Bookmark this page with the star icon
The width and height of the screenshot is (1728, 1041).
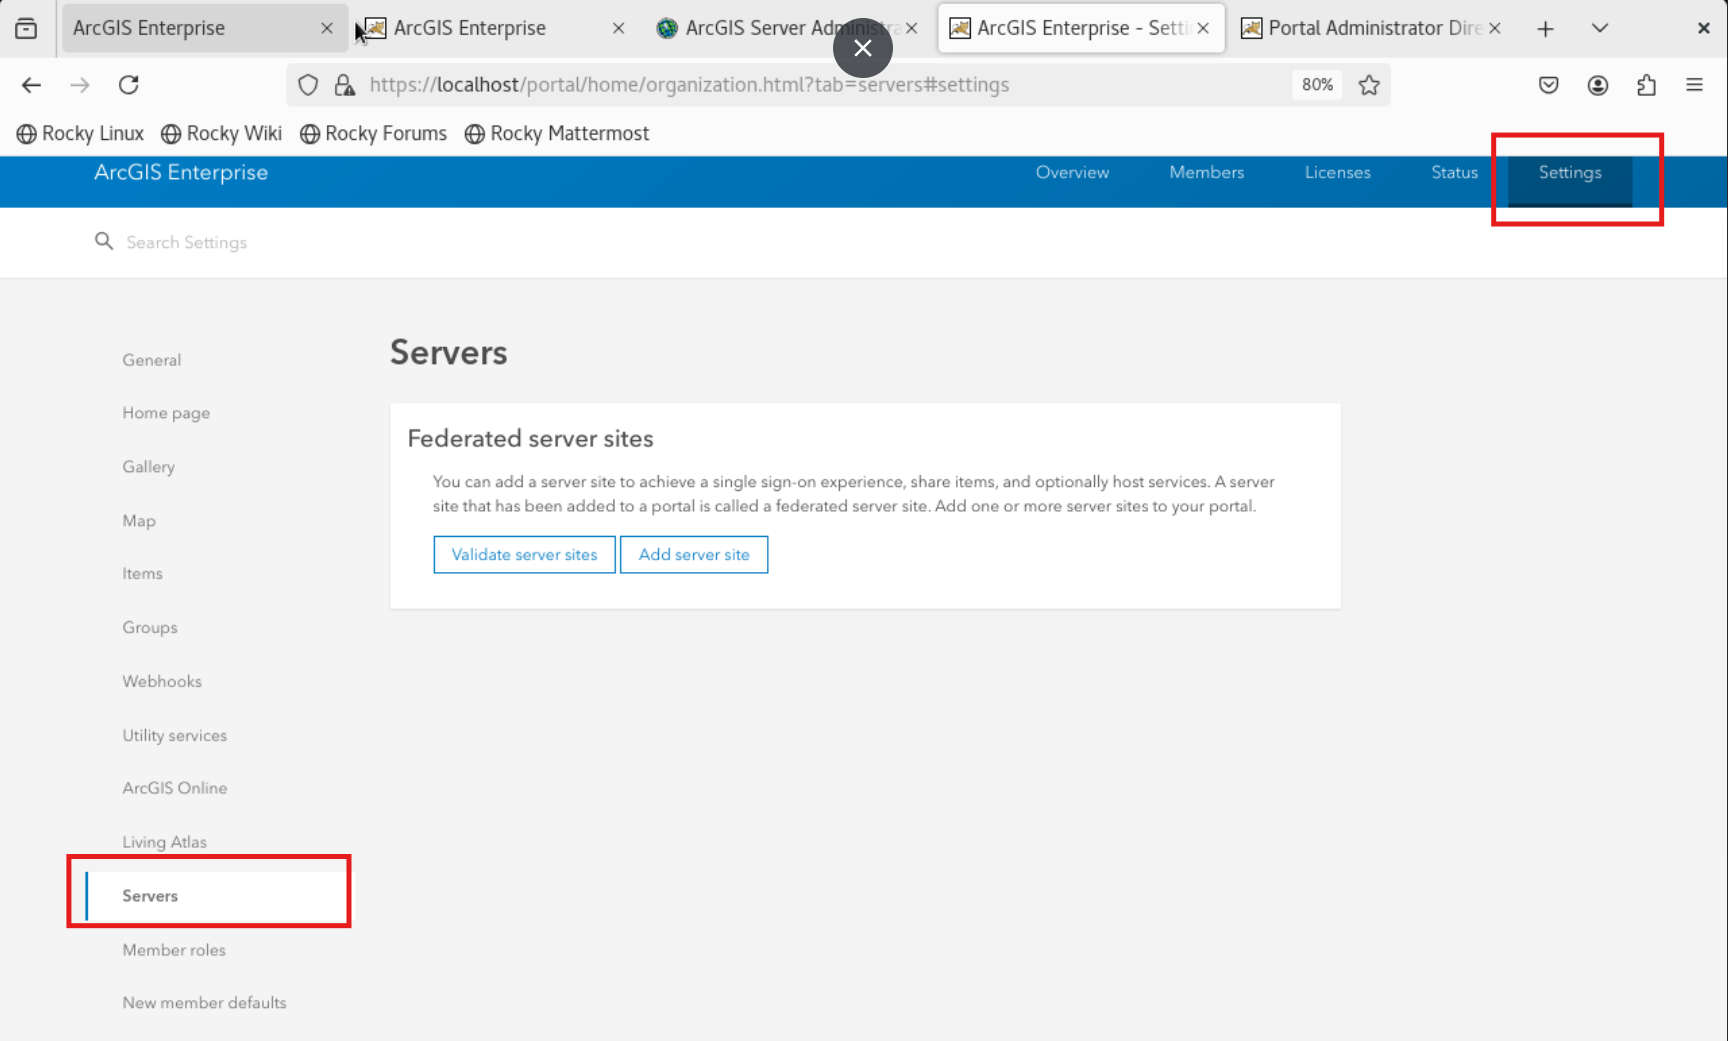pos(1369,85)
